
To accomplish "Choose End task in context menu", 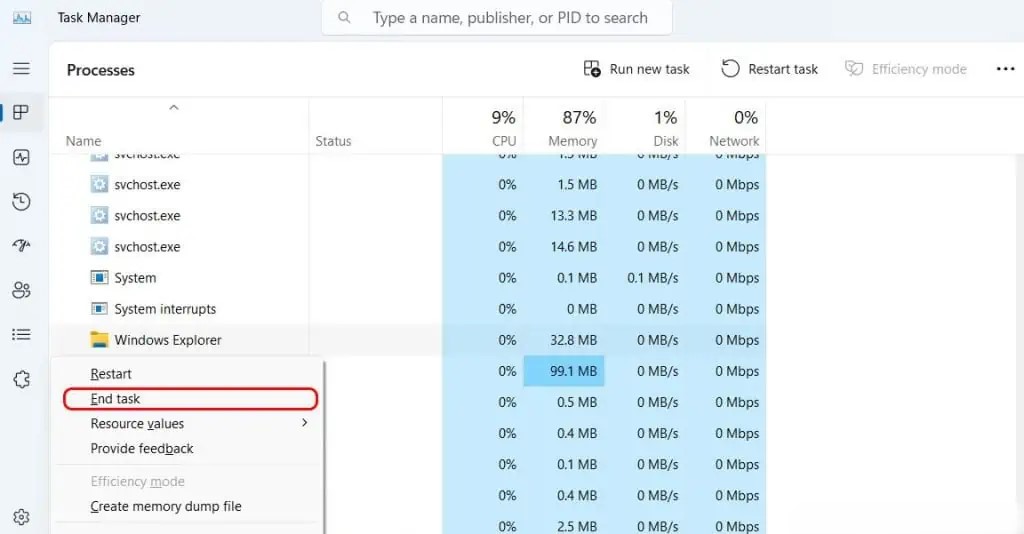I will pyautogui.click(x=190, y=399).
